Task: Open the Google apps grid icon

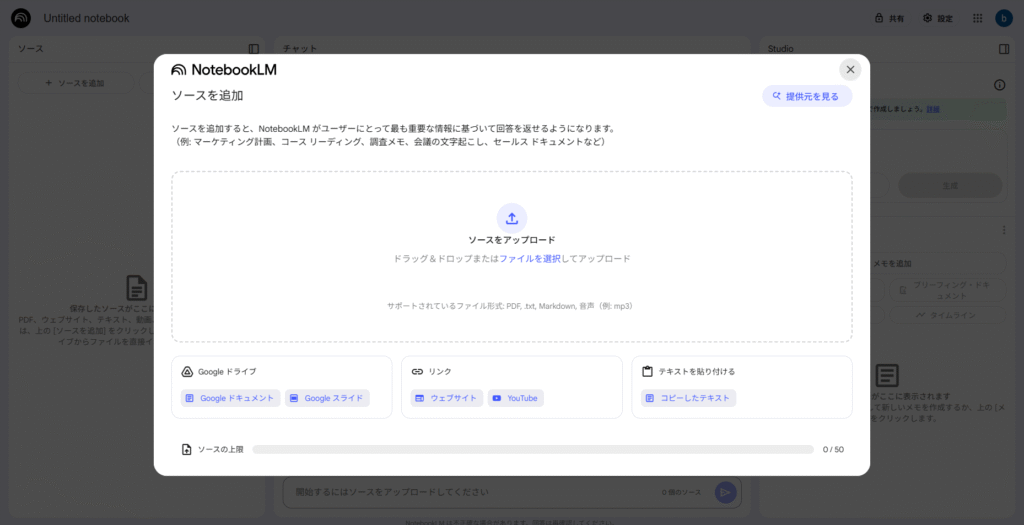Action: click(x=977, y=18)
